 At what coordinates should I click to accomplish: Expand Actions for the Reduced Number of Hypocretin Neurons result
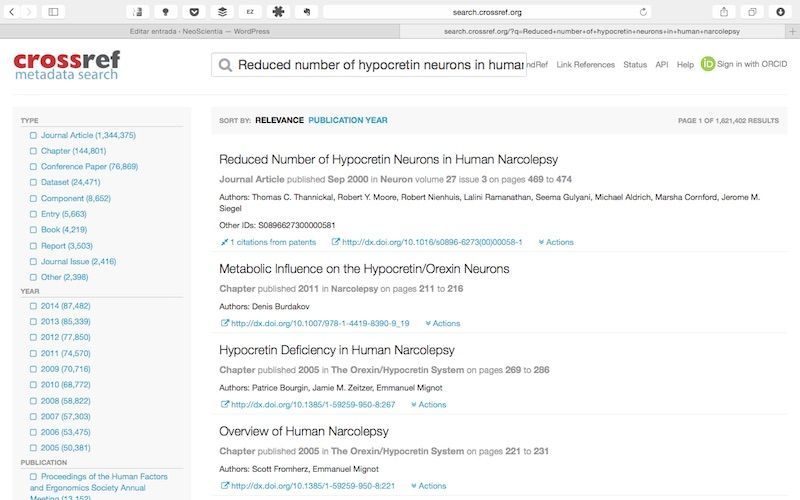coord(556,242)
